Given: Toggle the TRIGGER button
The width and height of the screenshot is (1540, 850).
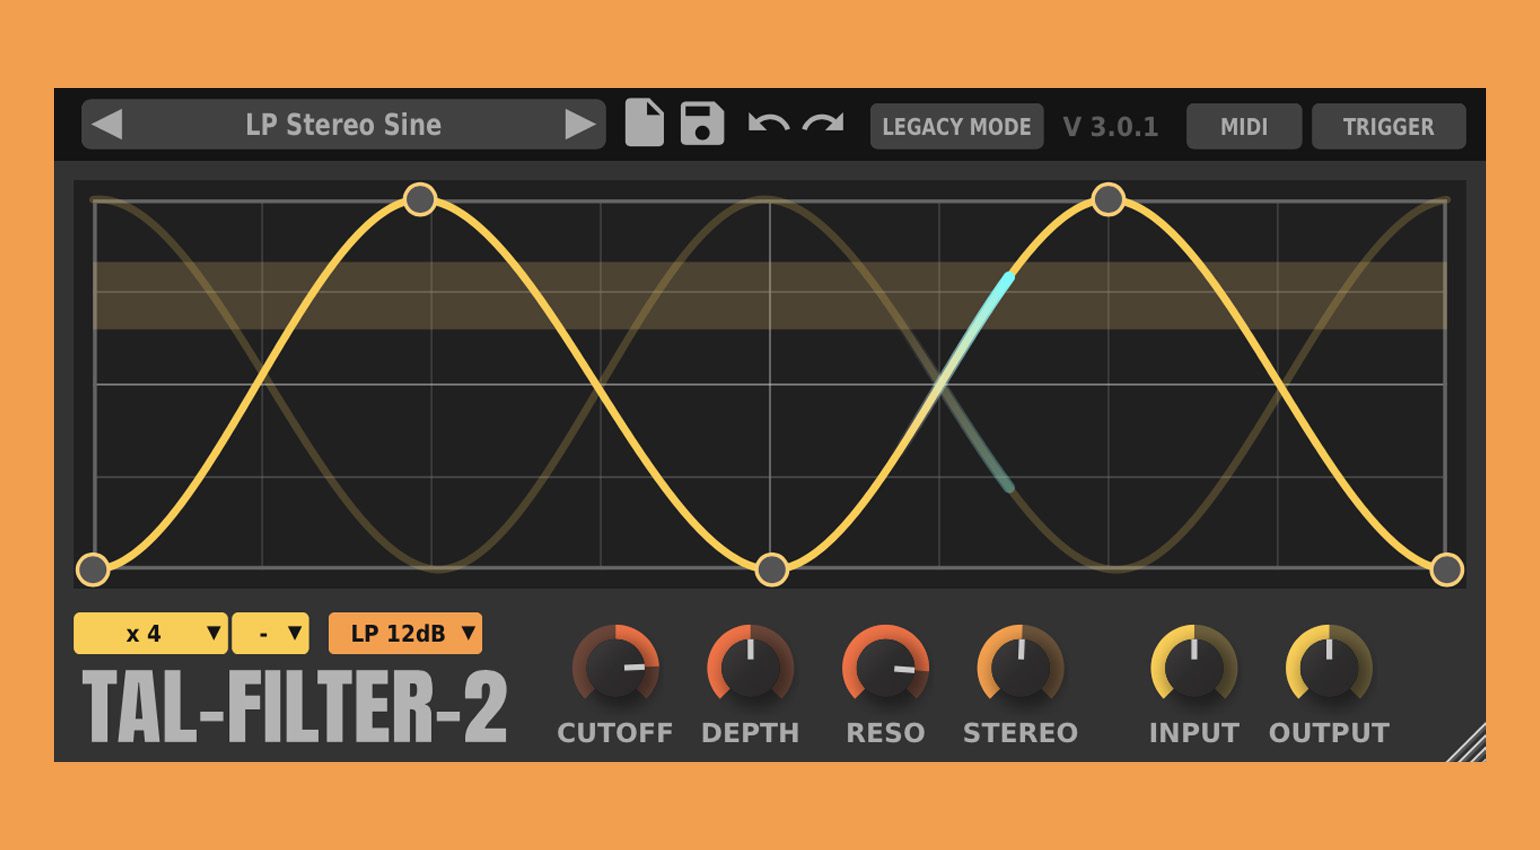Looking at the screenshot, I should [x=1388, y=127].
